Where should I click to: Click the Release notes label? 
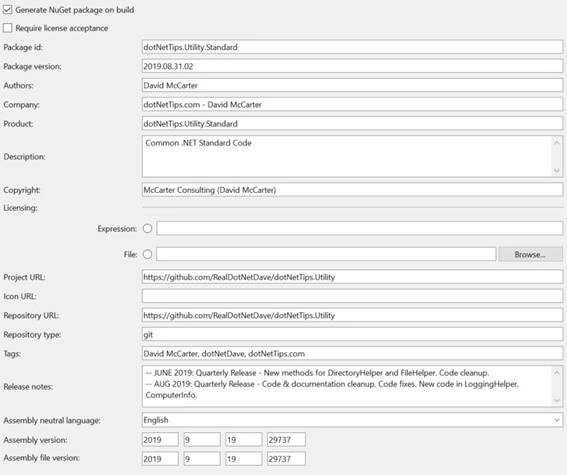click(x=28, y=386)
